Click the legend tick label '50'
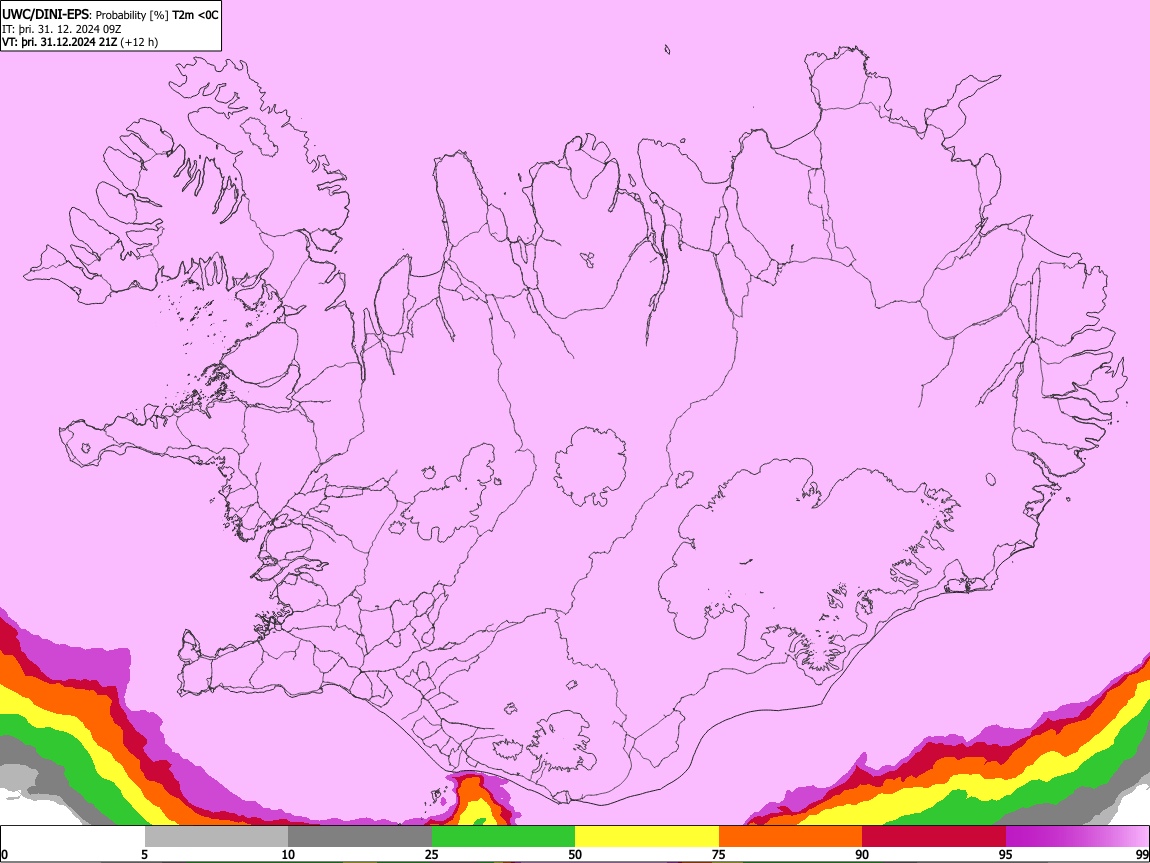The image size is (1150, 863). point(575,854)
